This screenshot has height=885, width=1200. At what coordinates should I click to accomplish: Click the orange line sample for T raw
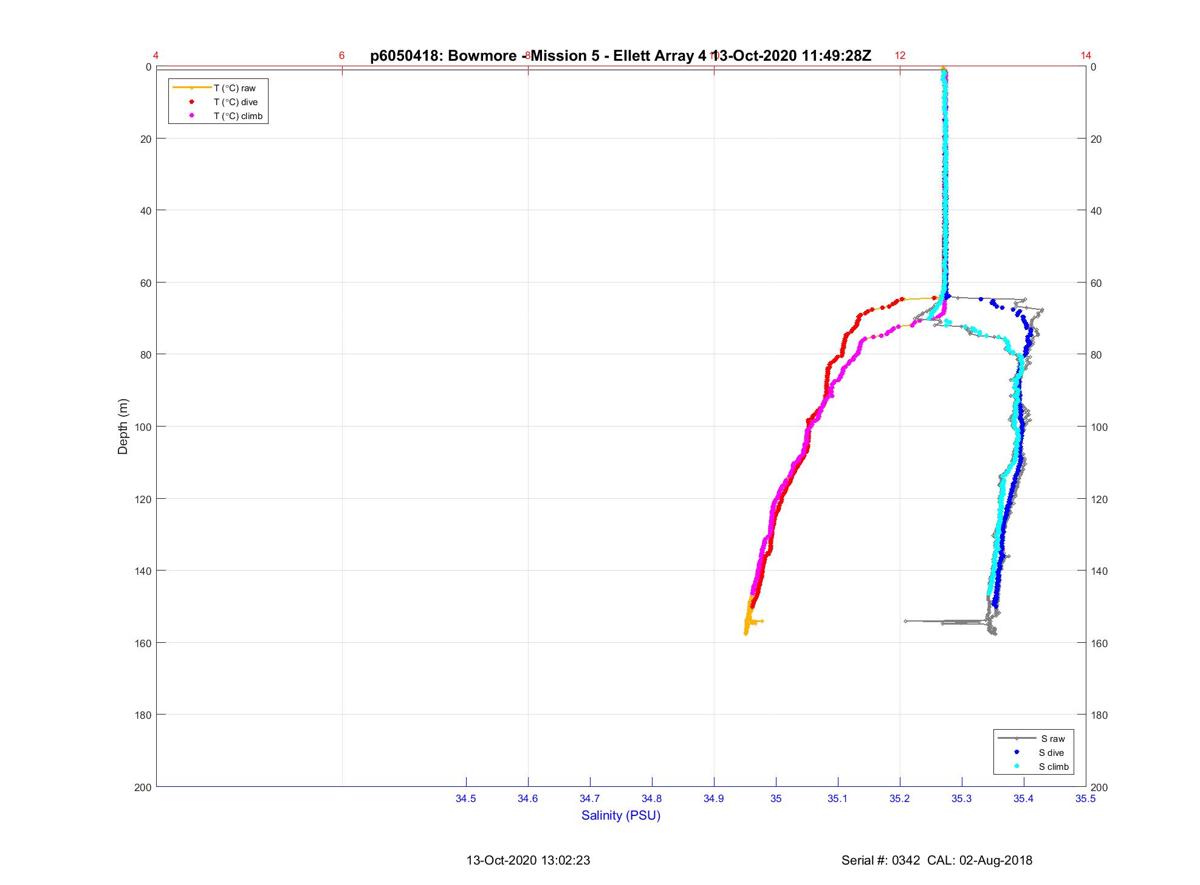click(191, 88)
